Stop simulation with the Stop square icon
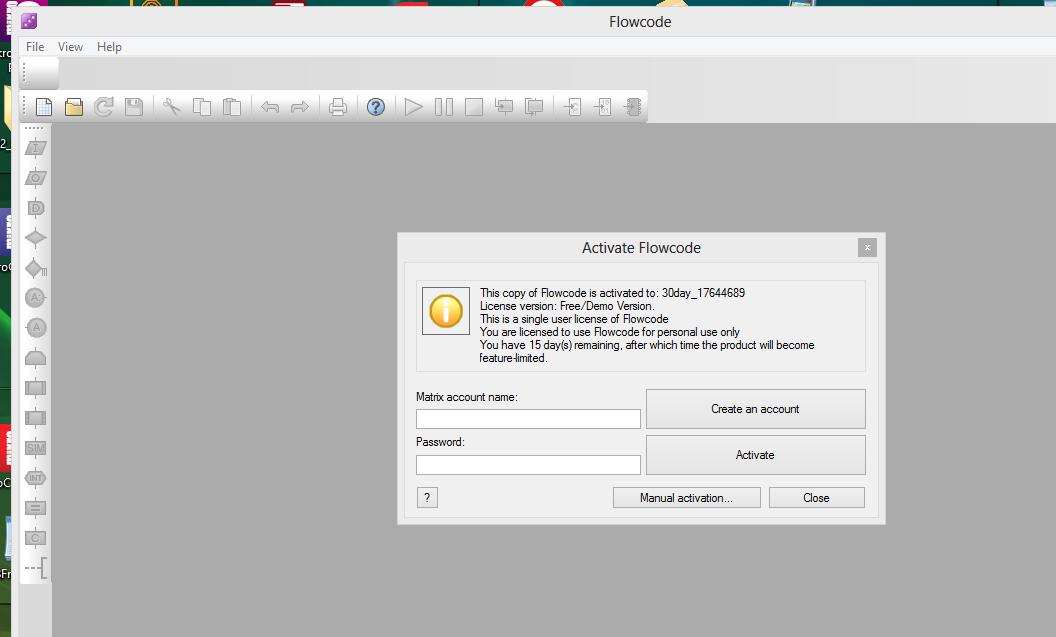This screenshot has height=637, width=1056. (x=474, y=106)
